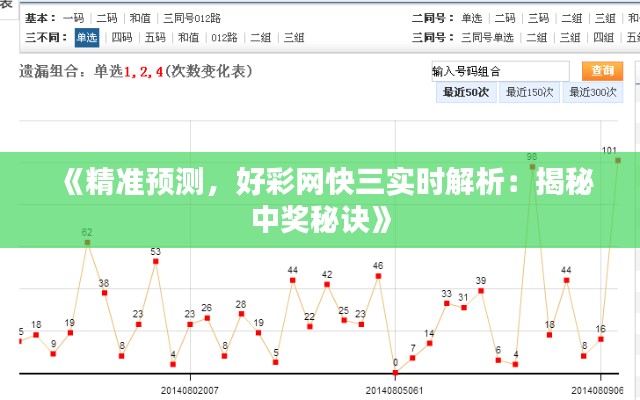Switch to 最近50次 tab
Viewport: 640px width, 400px height.
tap(466, 92)
